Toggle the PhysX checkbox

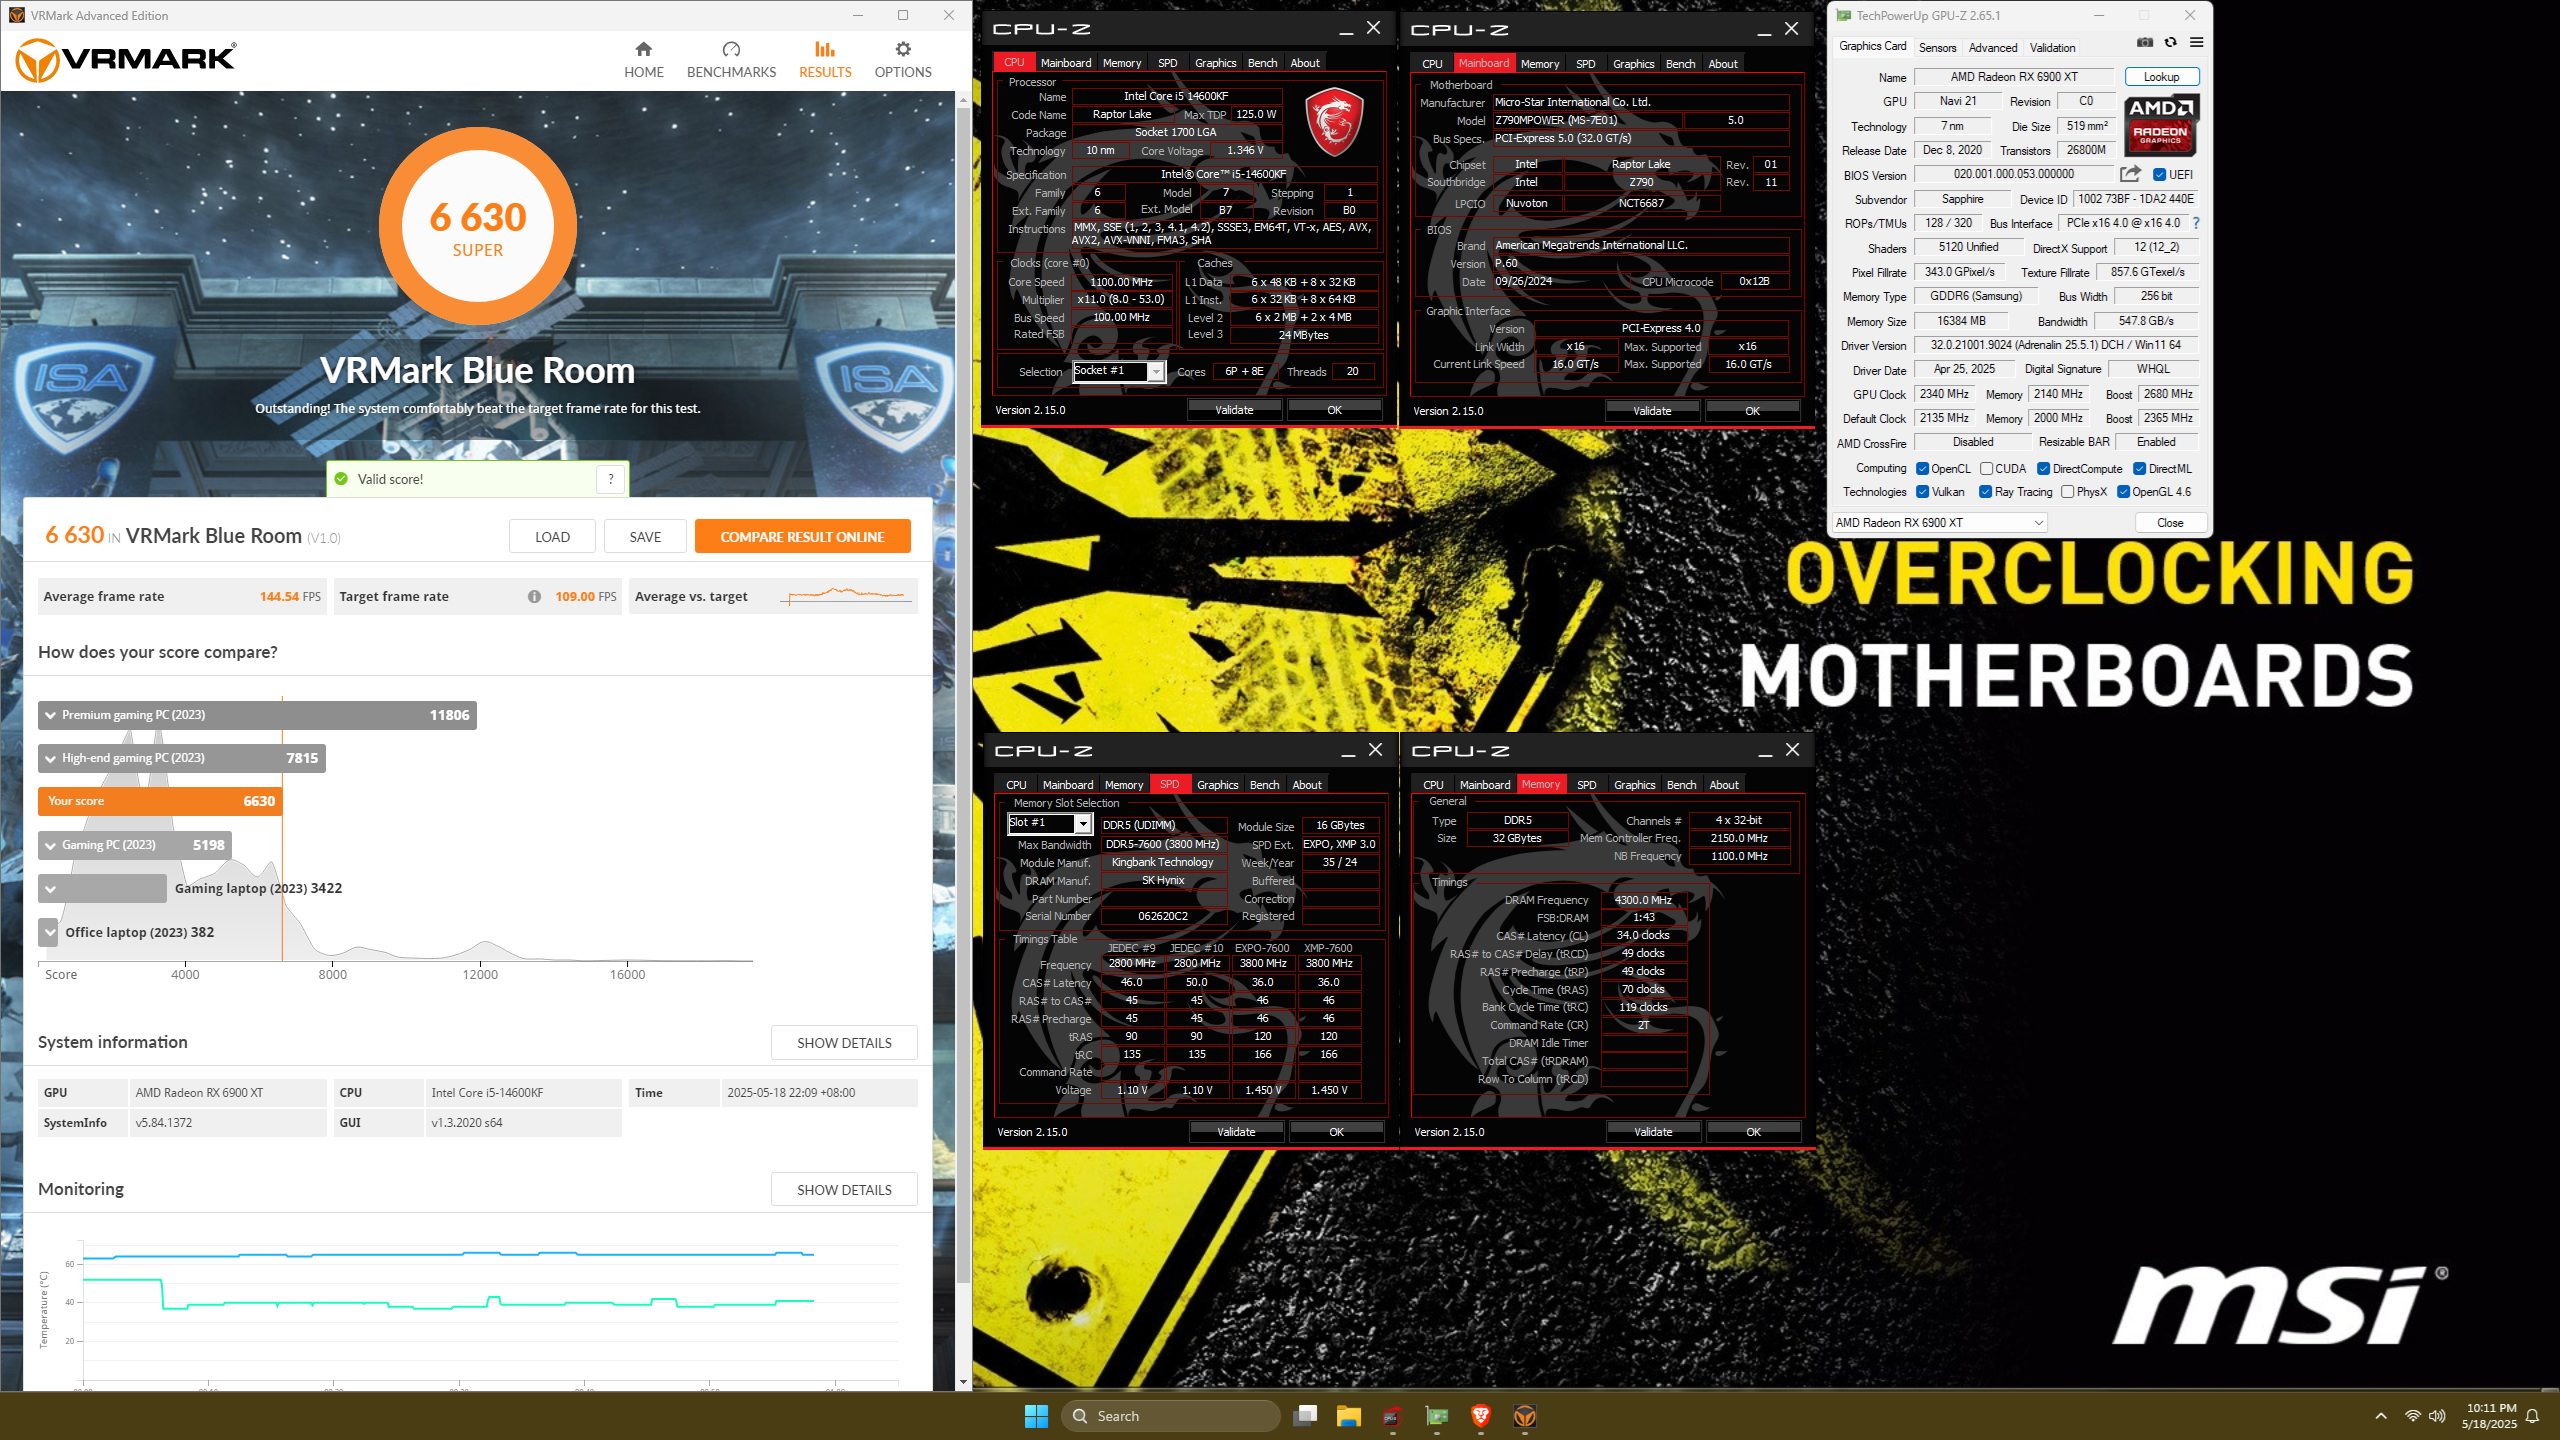2067,492
